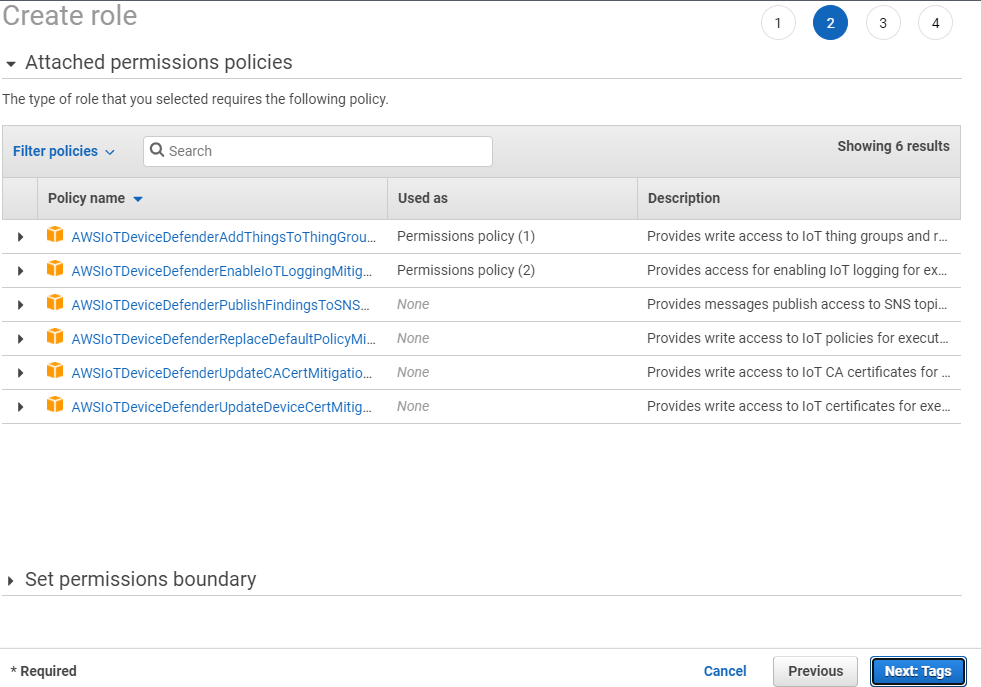Click the sort arrow next to Policy name

pos(138,198)
